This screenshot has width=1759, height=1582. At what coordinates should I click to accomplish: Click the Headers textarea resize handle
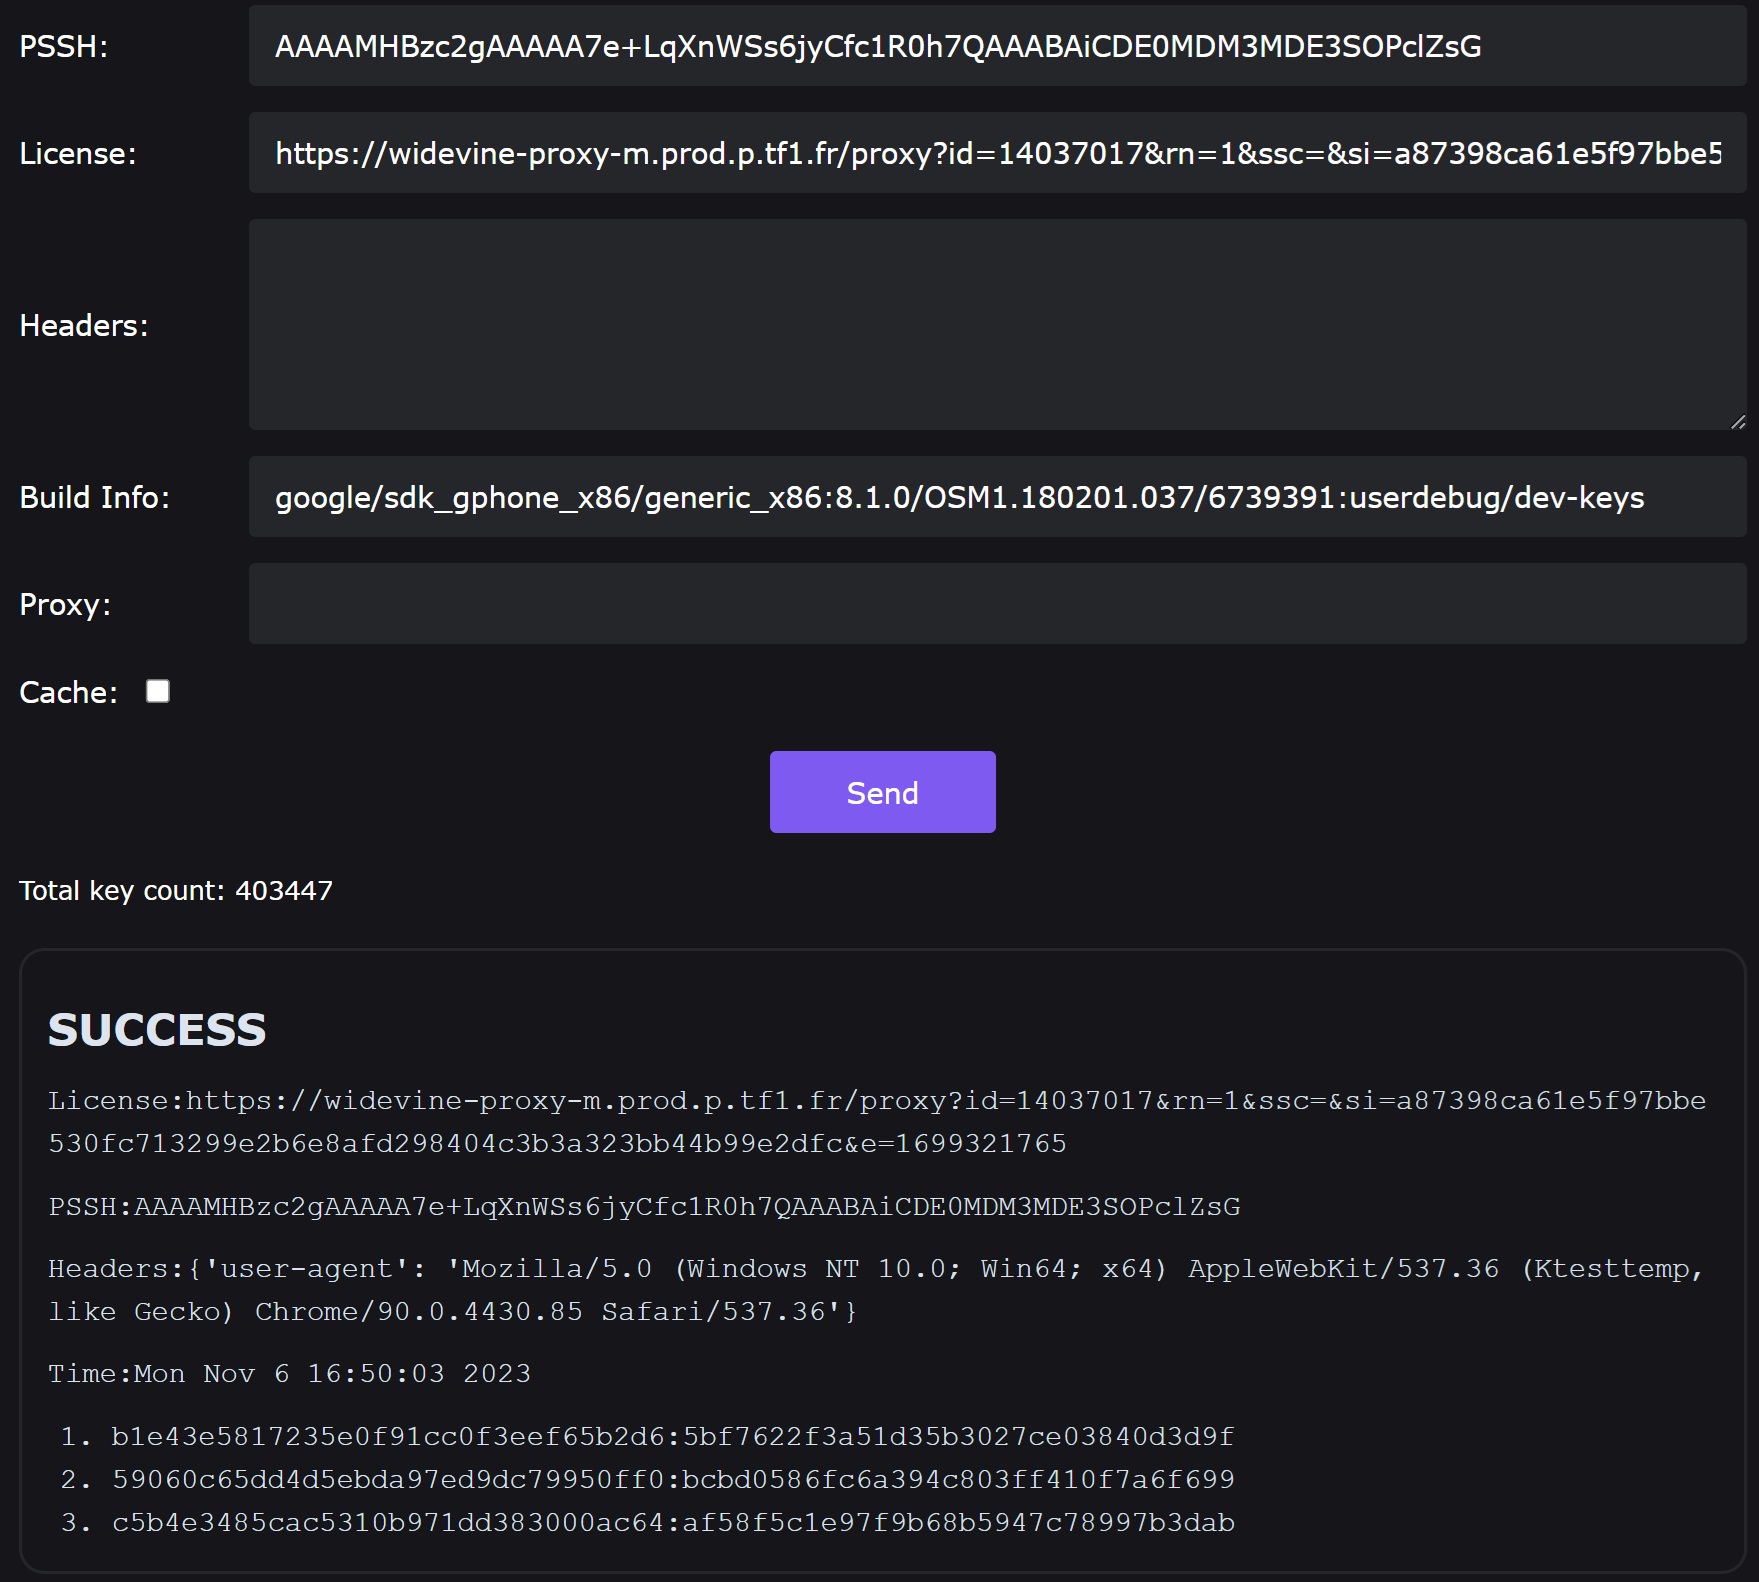coord(1738,422)
